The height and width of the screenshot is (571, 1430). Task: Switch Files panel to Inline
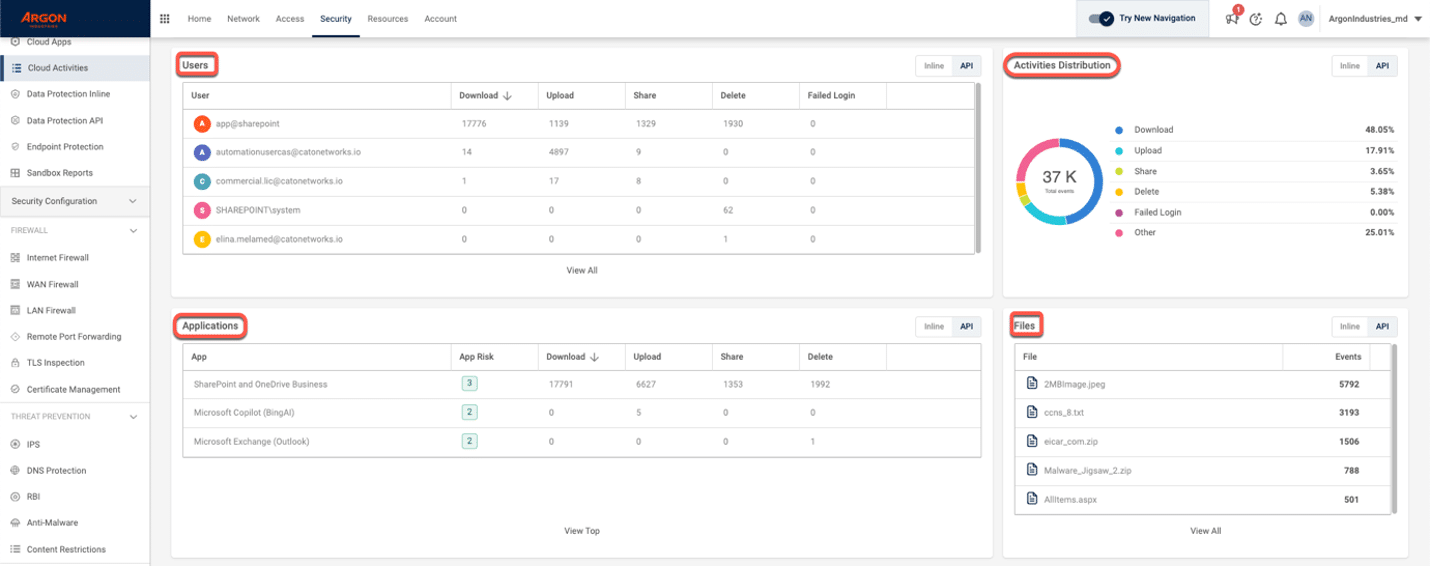tap(1350, 327)
